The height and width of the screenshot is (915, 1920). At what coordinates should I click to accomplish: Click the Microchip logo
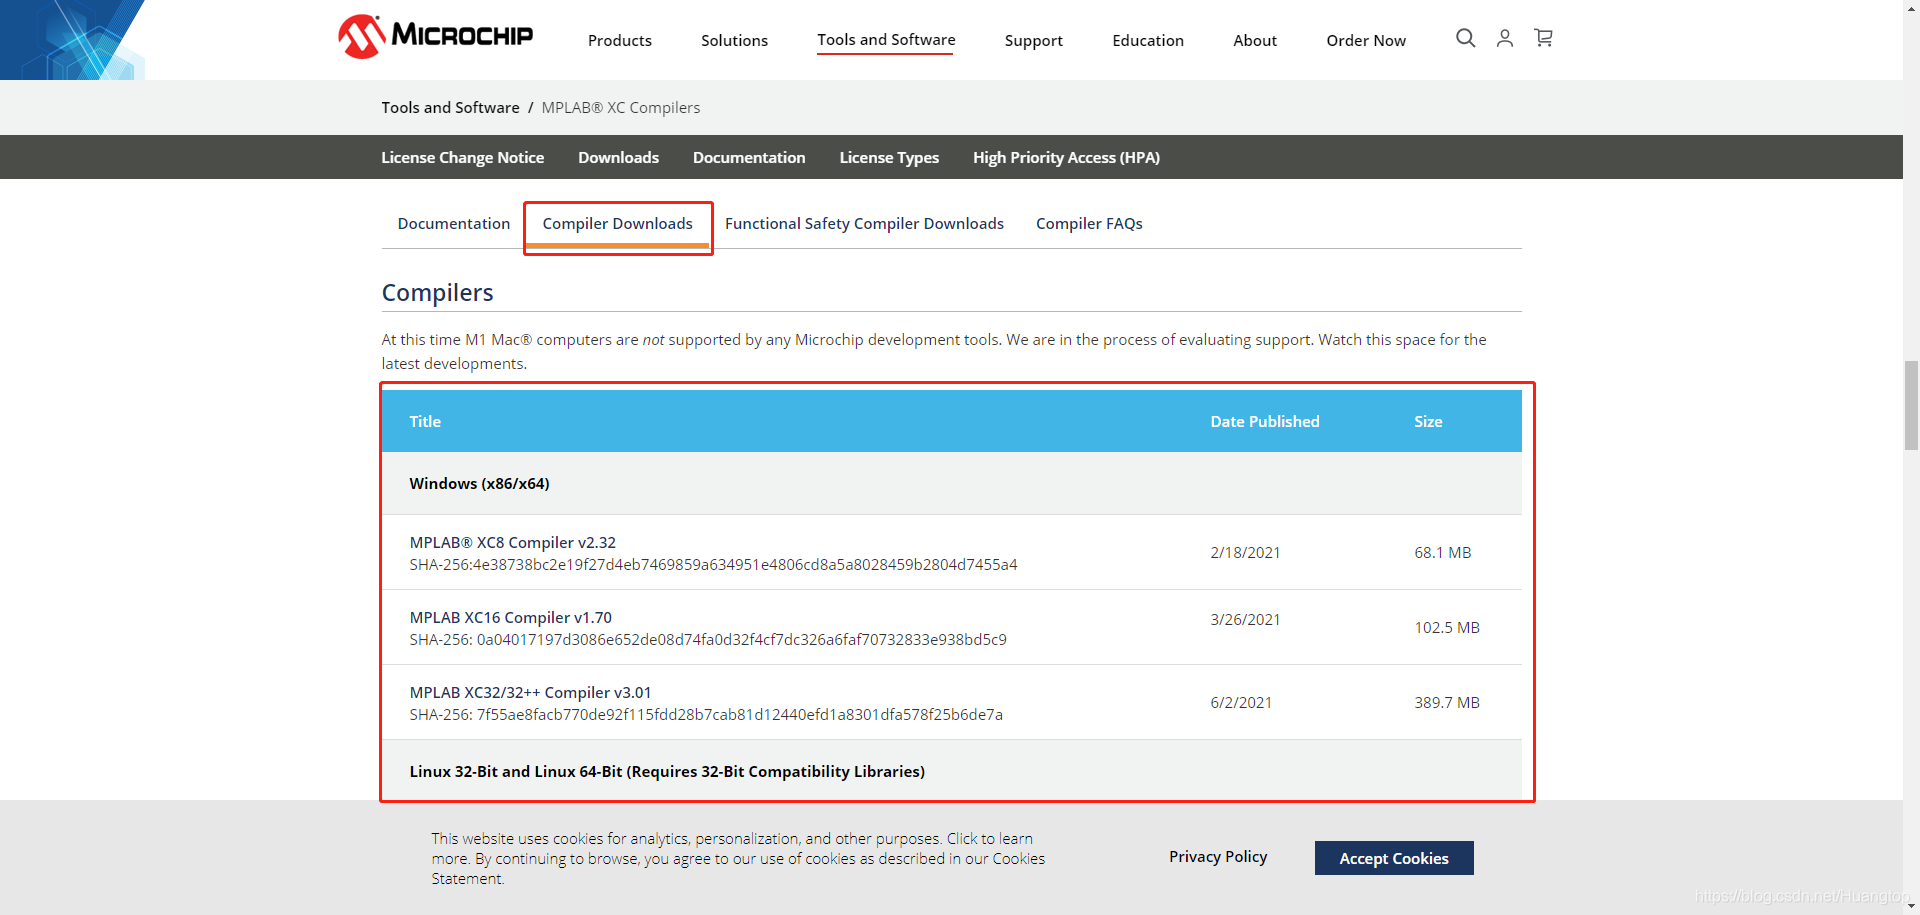[435, 37]
